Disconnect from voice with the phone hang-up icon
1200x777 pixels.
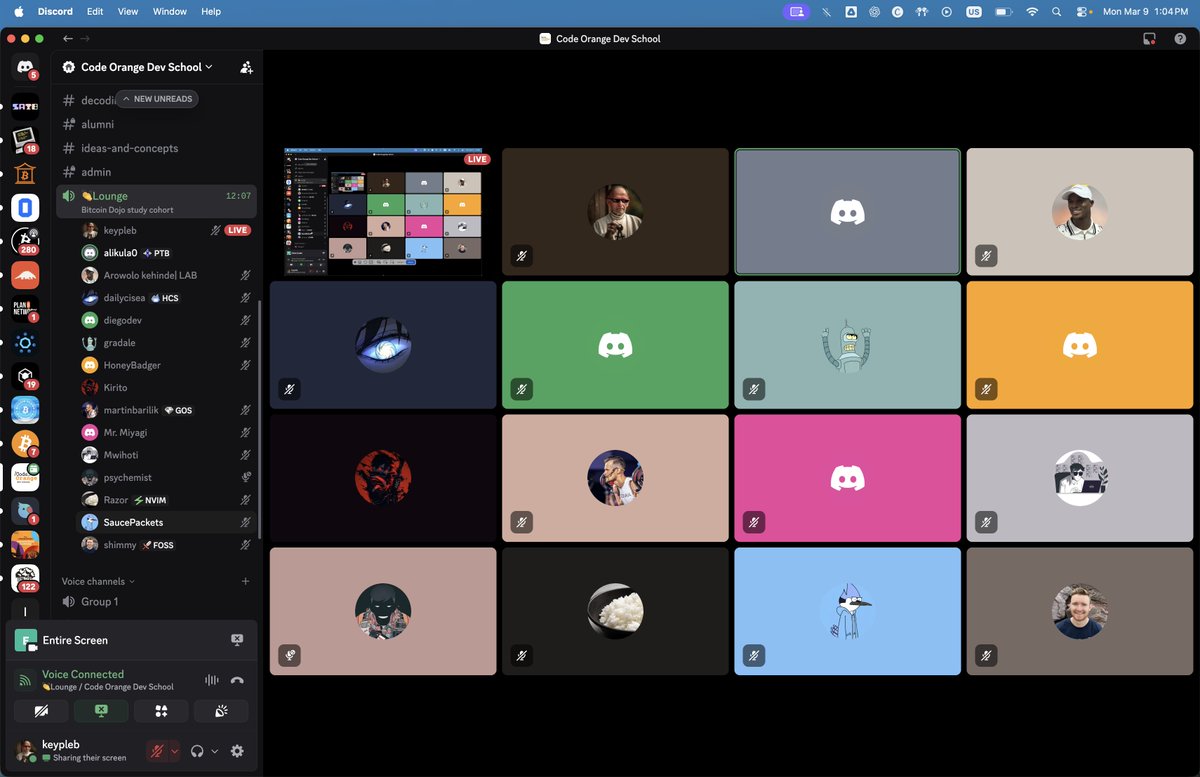pos(237,680)
